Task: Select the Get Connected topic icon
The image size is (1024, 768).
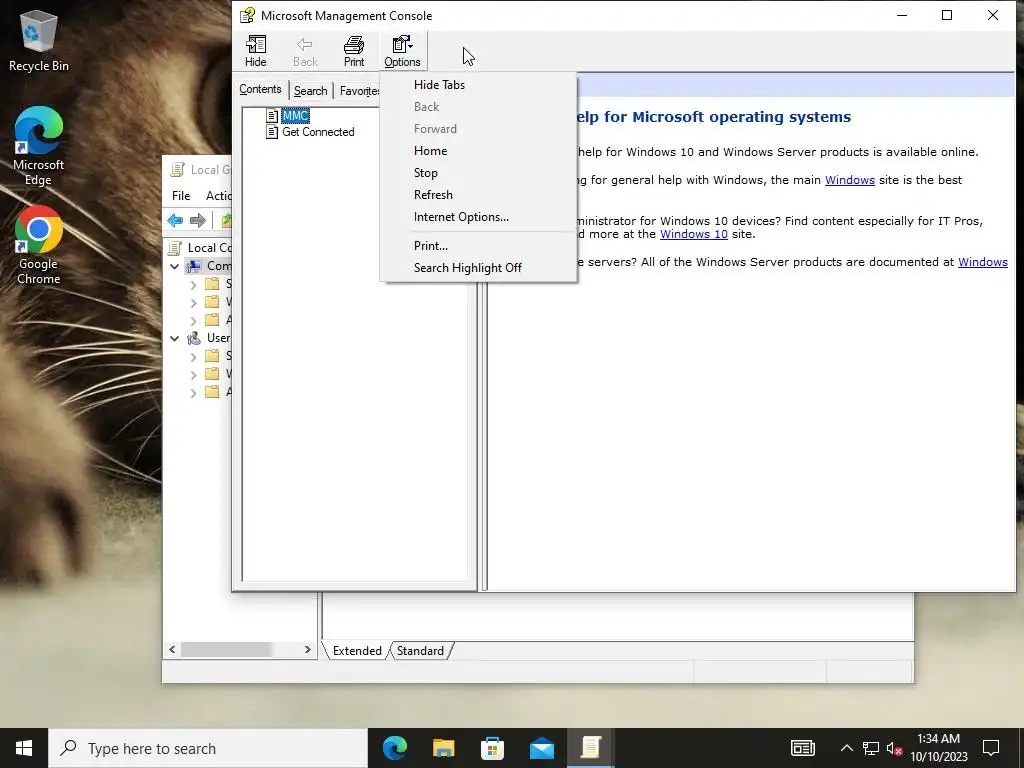Action: pos(272,132)
